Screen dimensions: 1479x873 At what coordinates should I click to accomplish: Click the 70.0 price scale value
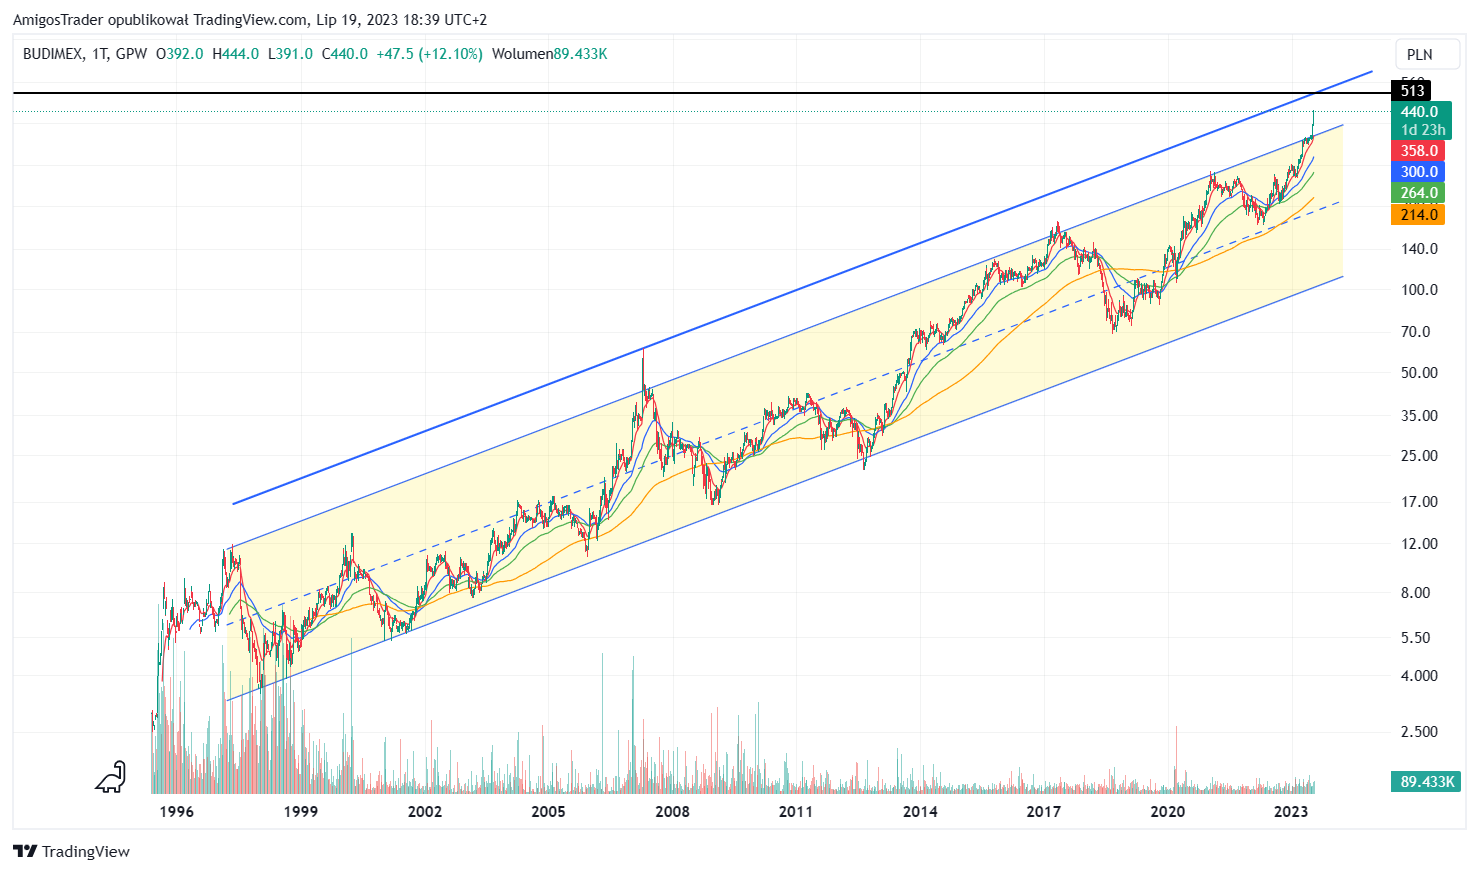point(1415,332)
